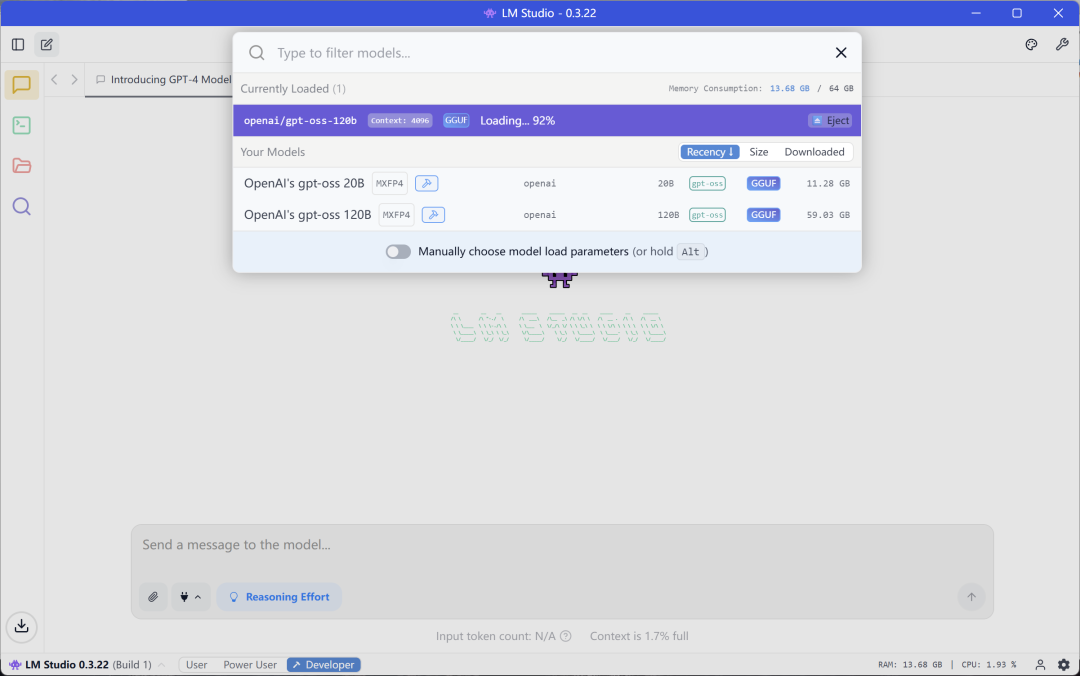Open the wrench settings icon at top right
The height and width of the screenshot is (676, 1080).
(1061, 45)
